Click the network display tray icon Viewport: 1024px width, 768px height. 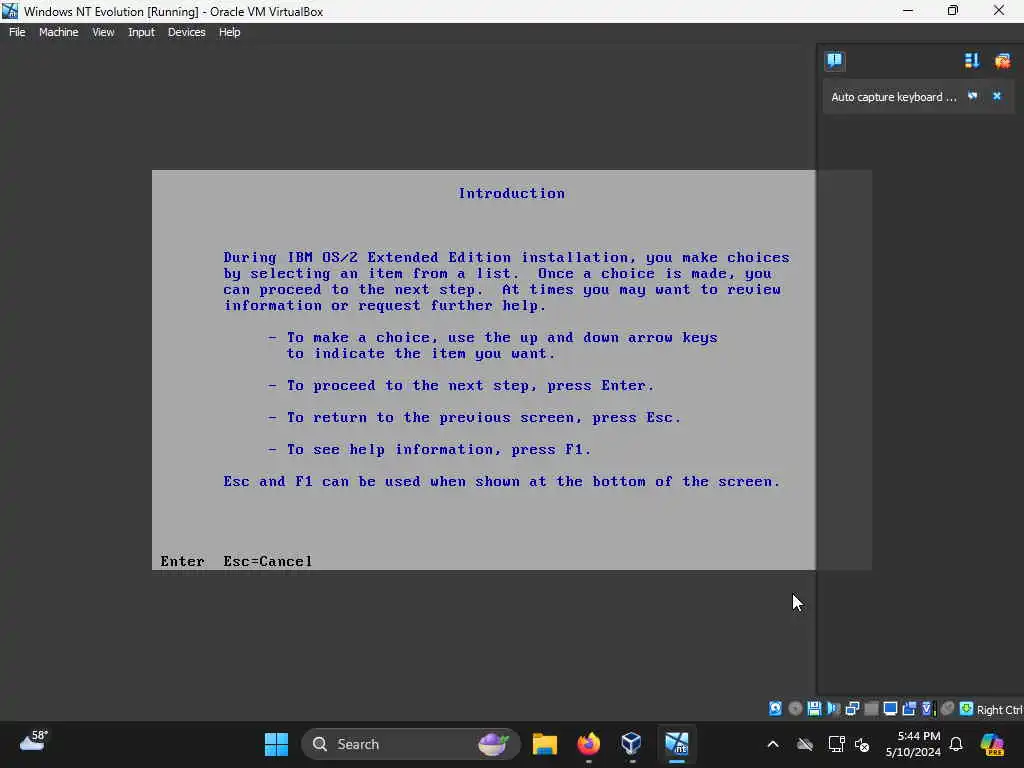(x=836, y=744)
